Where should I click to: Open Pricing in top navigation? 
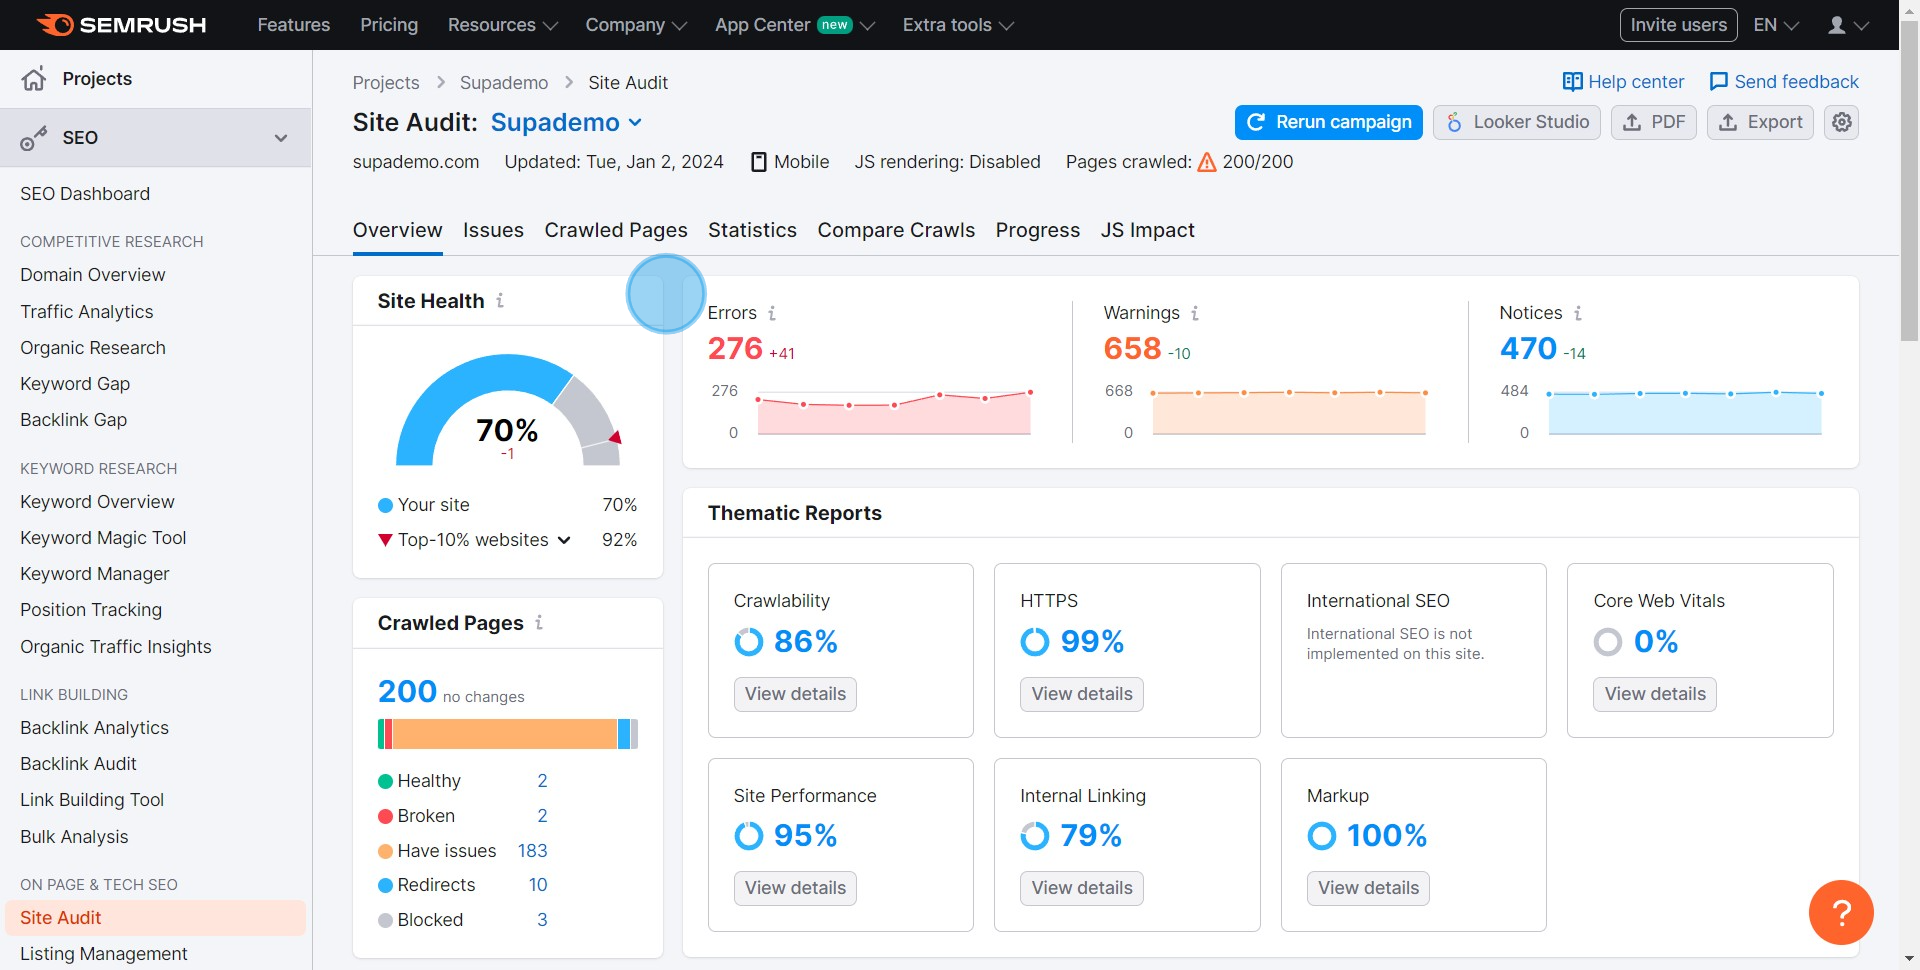[389, 25]
